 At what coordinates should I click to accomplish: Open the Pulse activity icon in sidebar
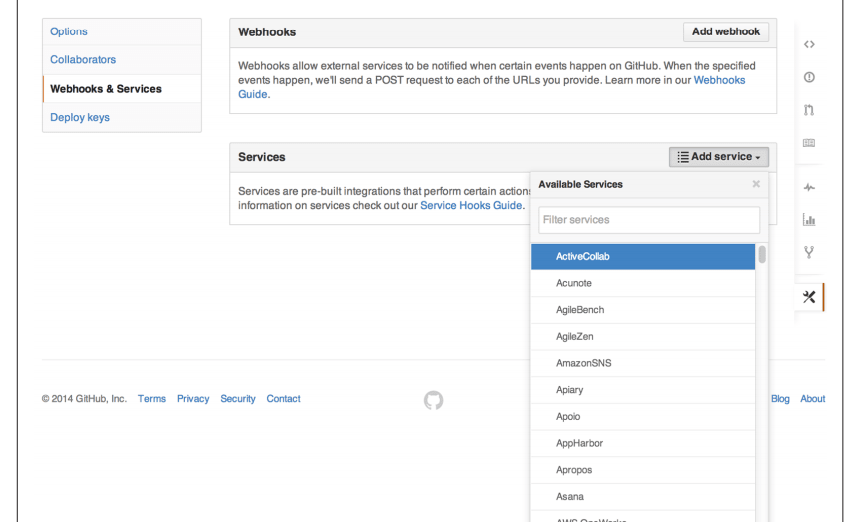[x=809, y=187]
